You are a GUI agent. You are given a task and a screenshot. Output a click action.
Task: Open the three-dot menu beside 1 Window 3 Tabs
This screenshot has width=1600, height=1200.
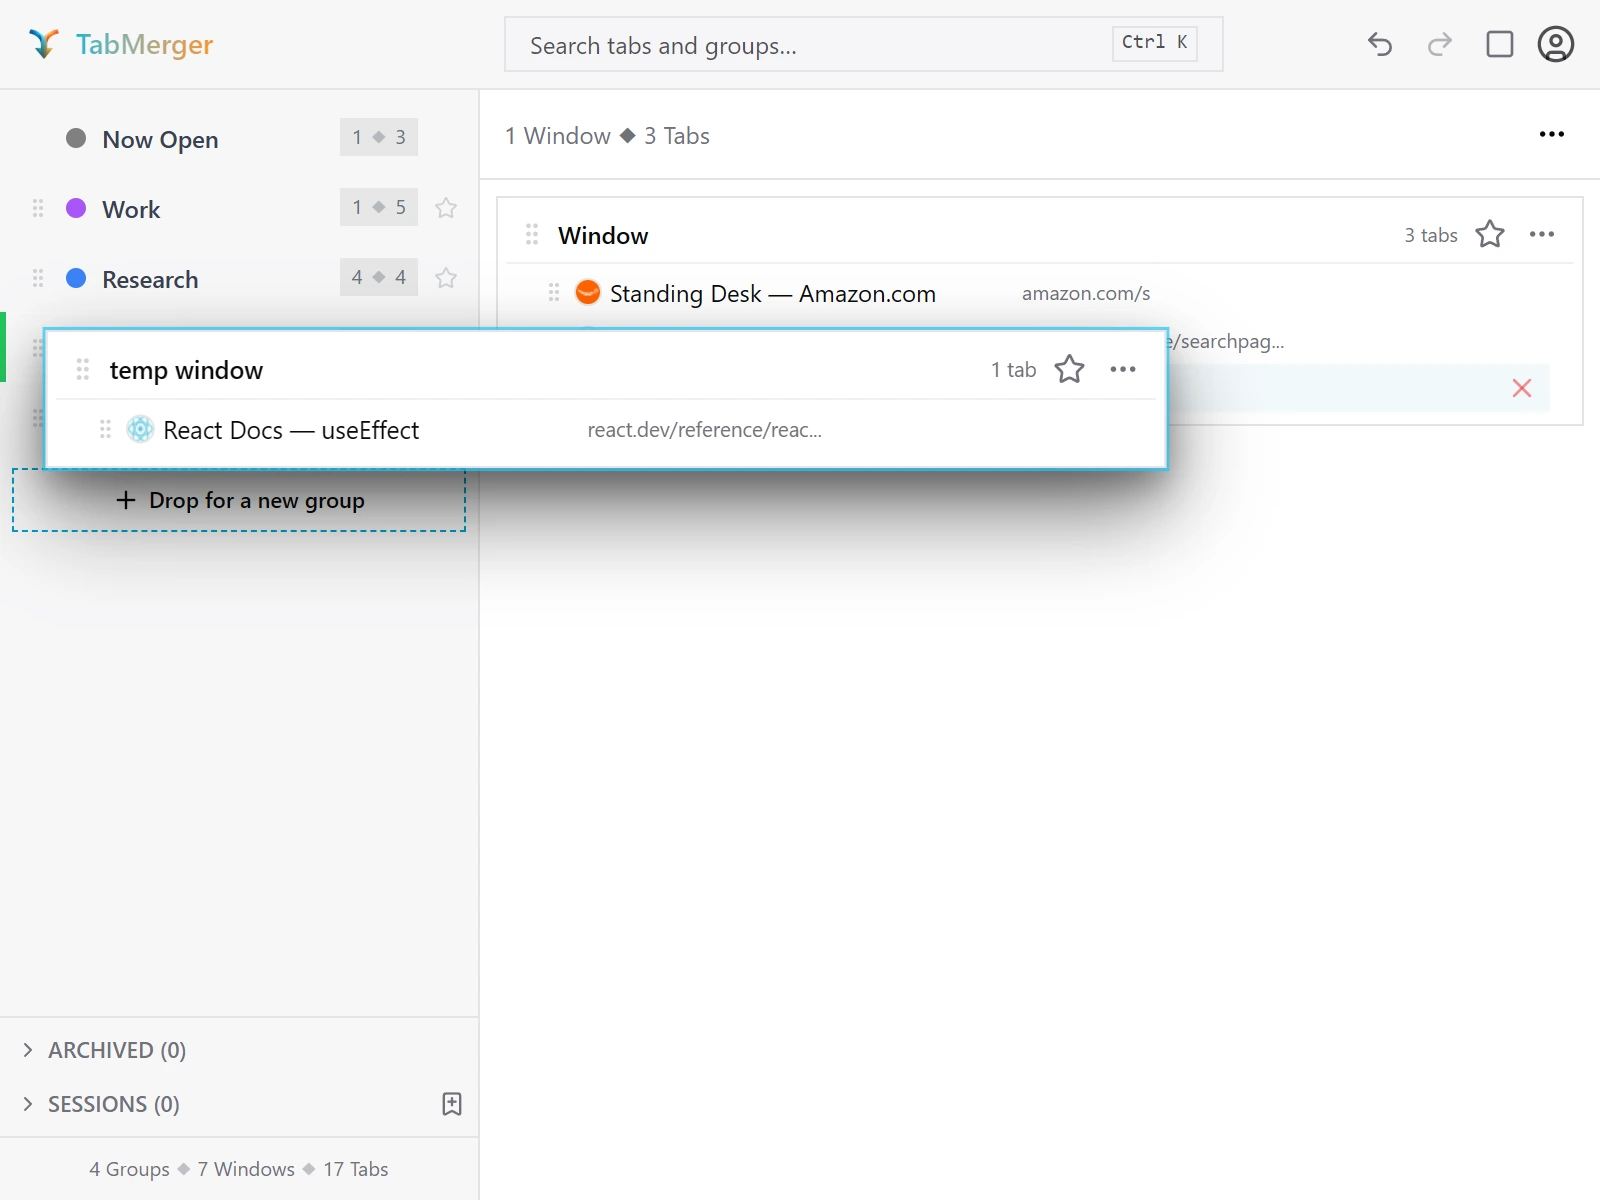coord(1552,134)
